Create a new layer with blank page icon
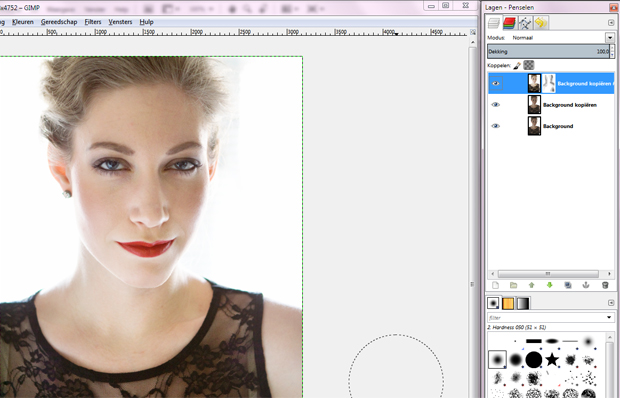 (x=495, y=285)
